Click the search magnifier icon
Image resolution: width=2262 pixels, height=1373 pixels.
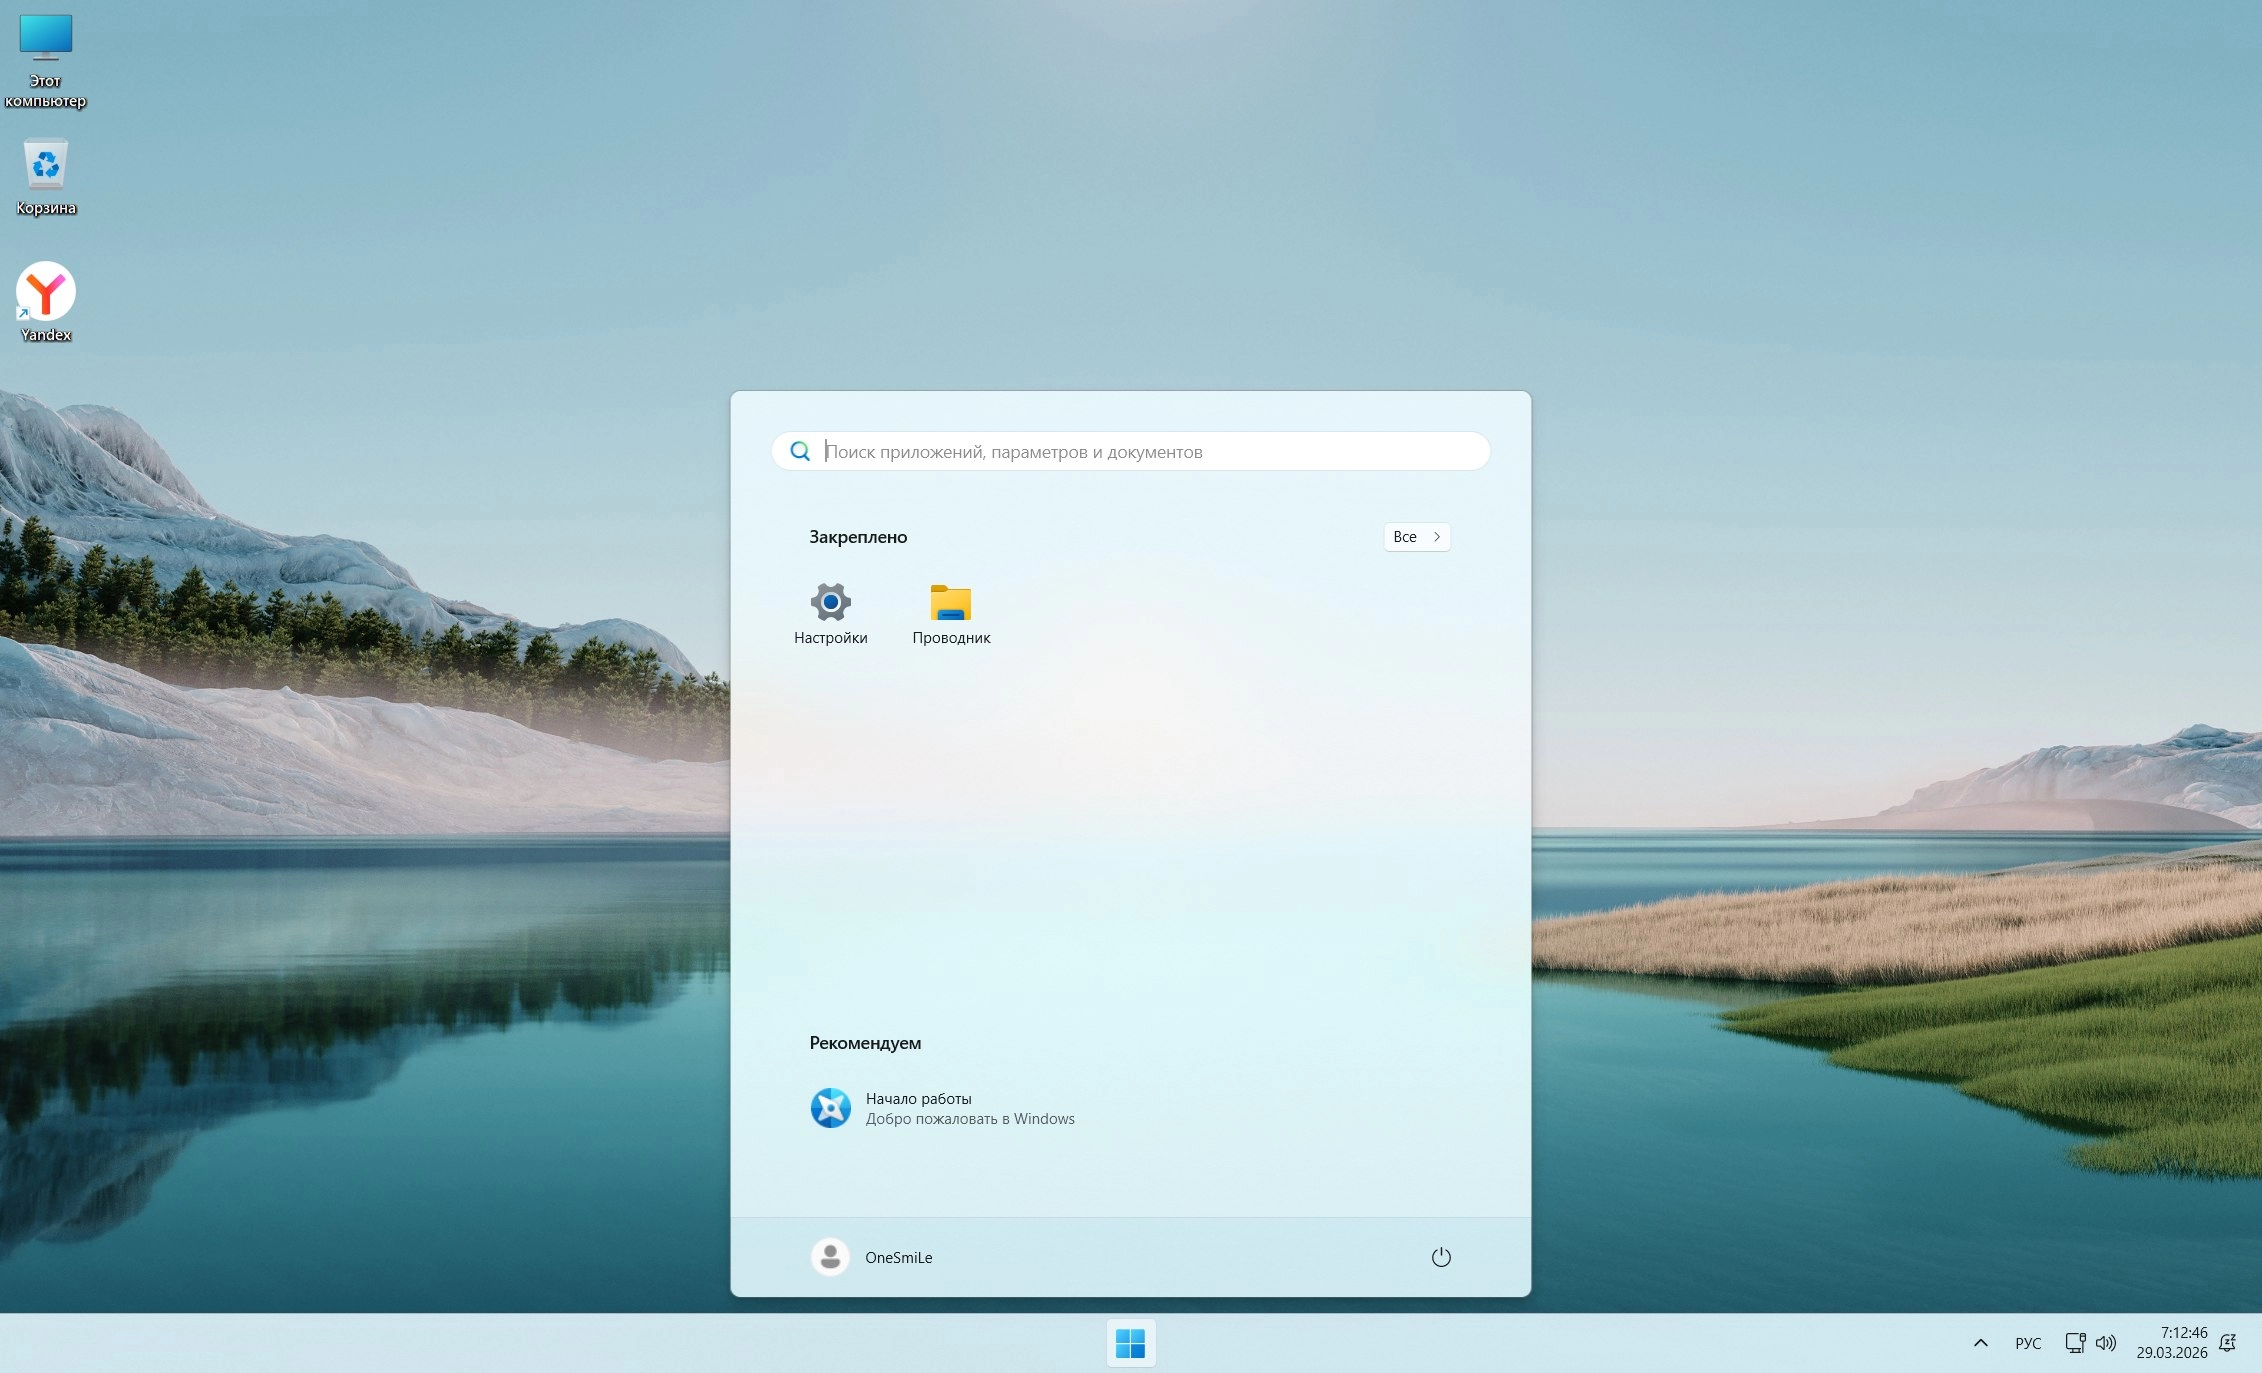coord(800,452)
